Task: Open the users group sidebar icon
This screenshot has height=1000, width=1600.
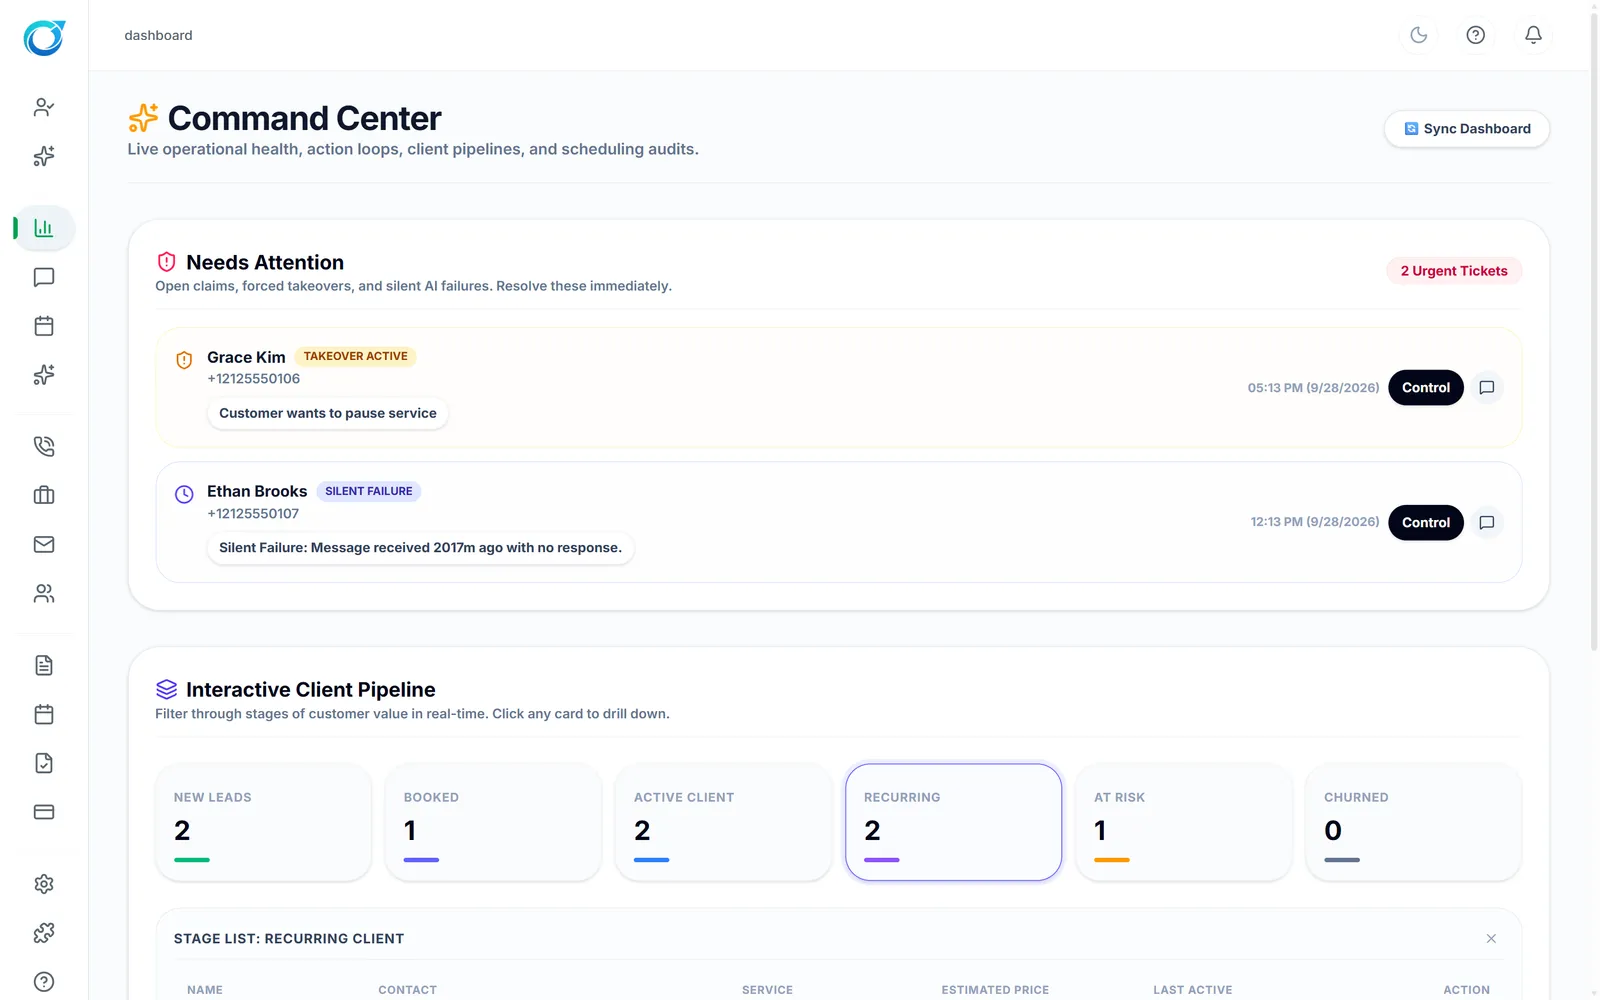Action: 44,594
